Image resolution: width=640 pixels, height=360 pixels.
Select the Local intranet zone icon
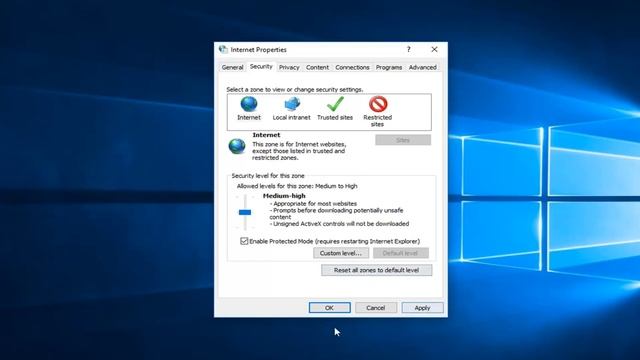click(x=292, y=104)
